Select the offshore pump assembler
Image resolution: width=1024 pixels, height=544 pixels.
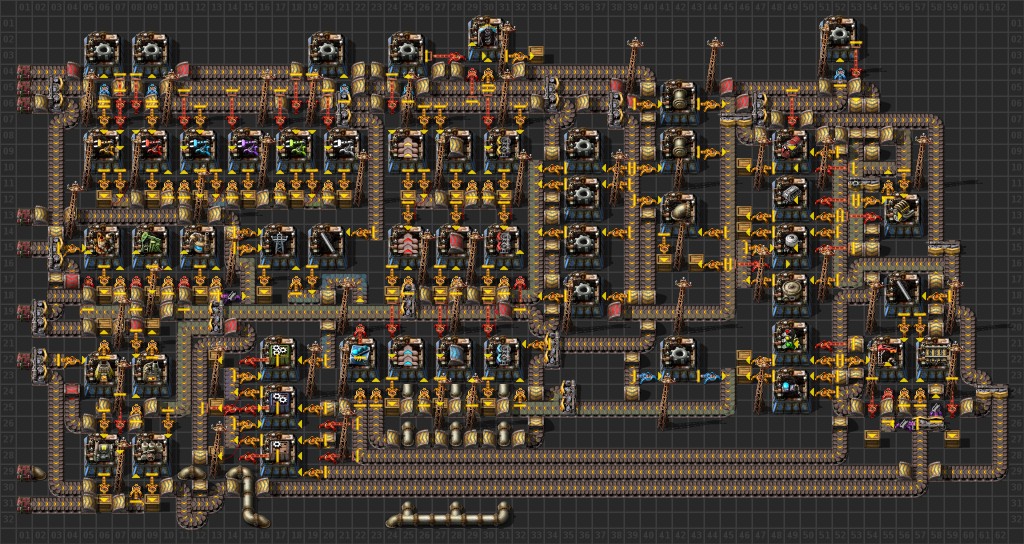tap(199, 247)
